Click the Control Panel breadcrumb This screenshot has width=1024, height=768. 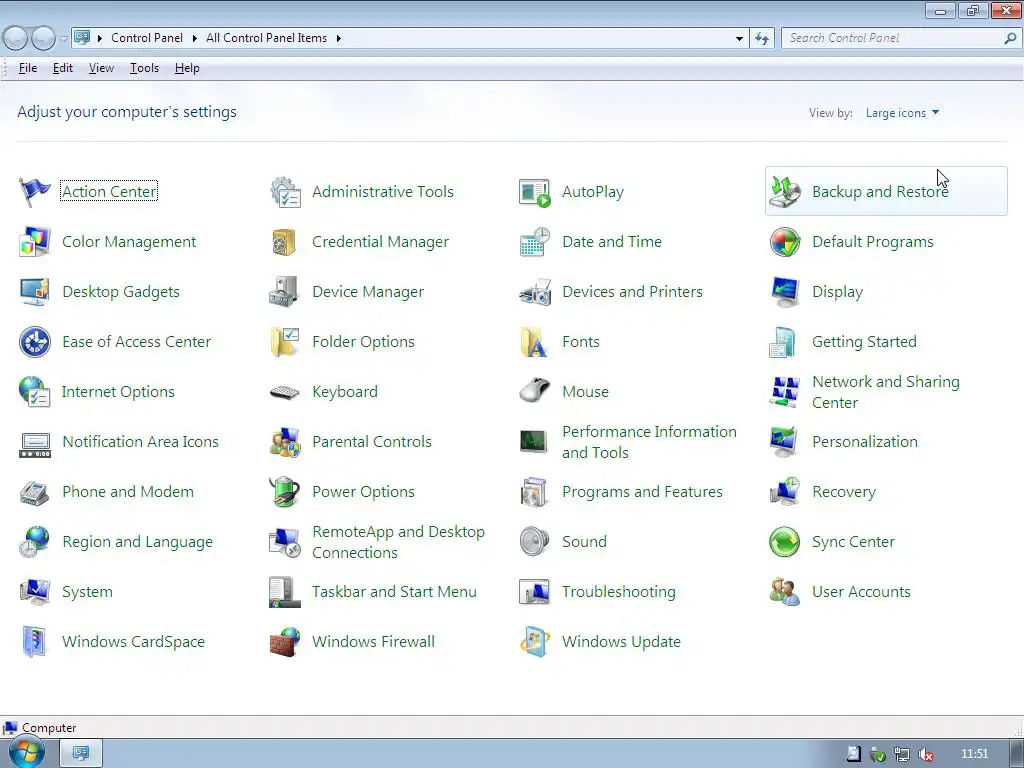click(147, 38)
